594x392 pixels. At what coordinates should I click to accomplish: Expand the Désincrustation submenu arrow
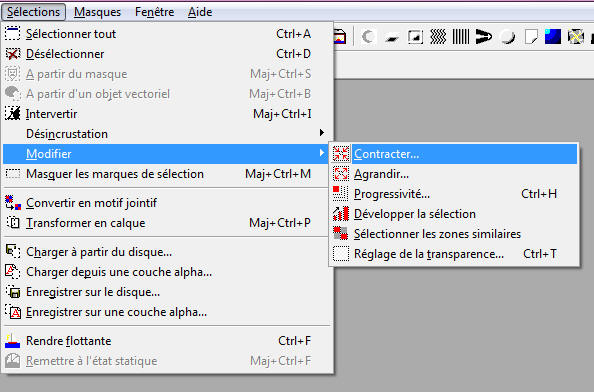click(x=322, y=133)
